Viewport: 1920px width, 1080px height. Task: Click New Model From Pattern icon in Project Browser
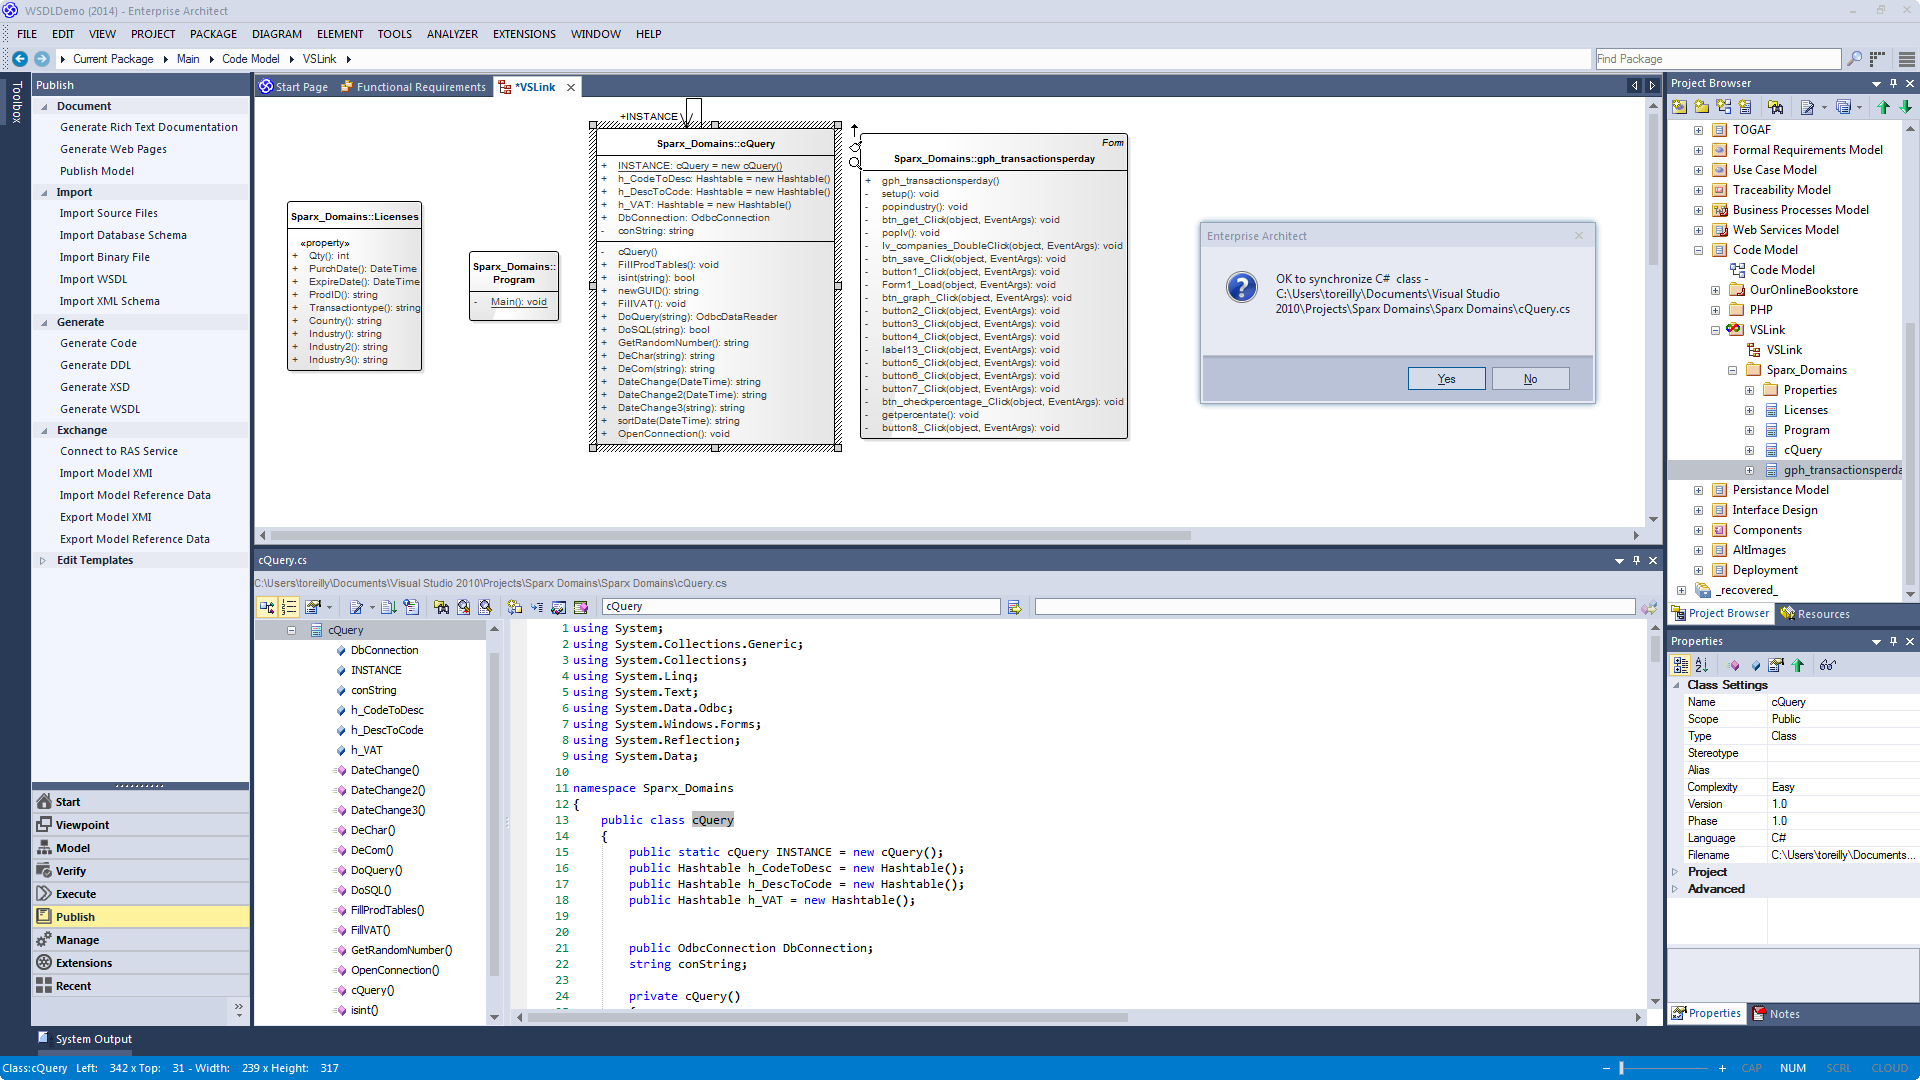point(1679,107)
